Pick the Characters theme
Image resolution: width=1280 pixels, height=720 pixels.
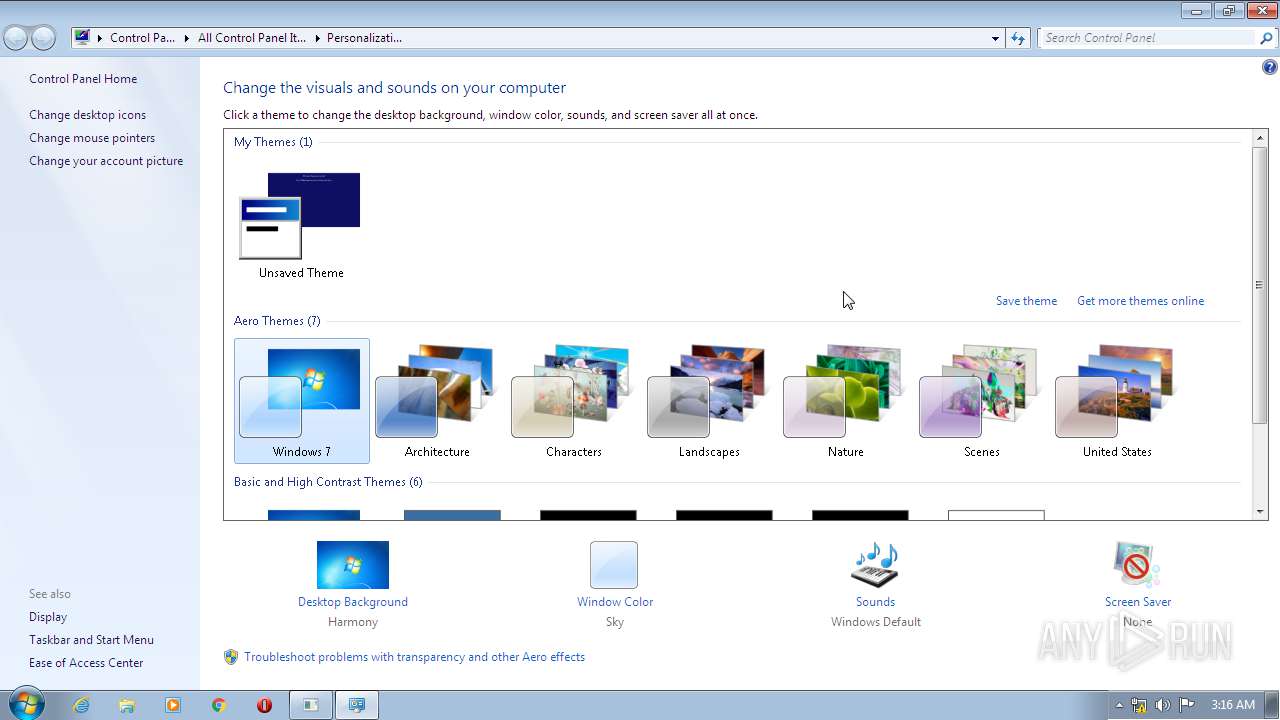click(x=573, y=401)
